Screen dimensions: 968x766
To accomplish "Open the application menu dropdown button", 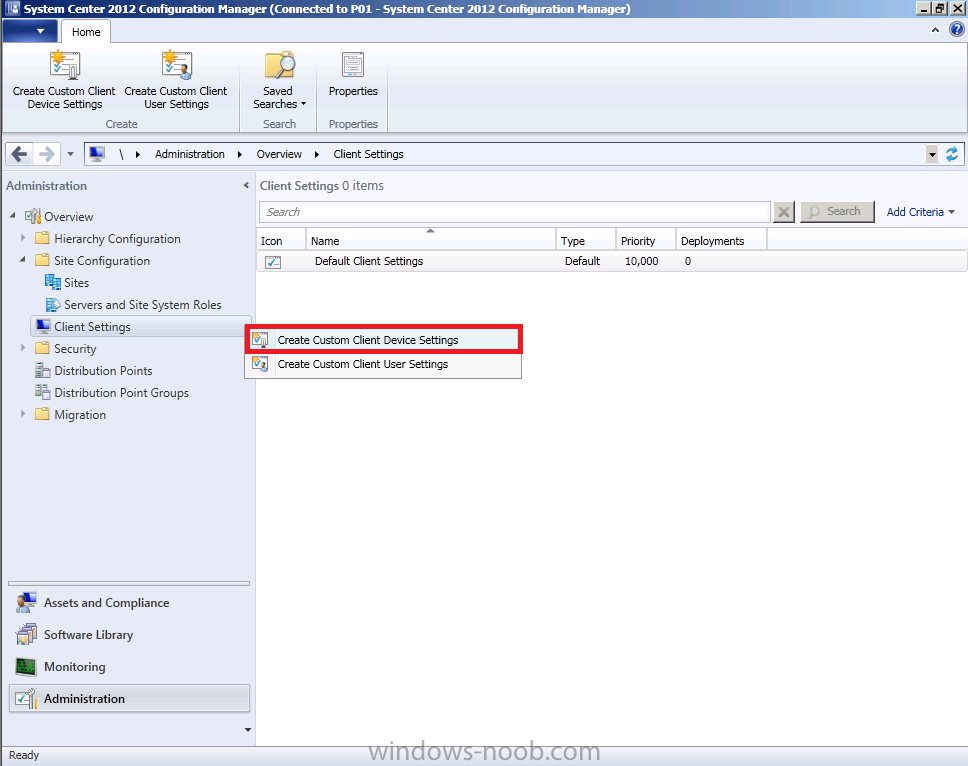I will click(30, 31).
